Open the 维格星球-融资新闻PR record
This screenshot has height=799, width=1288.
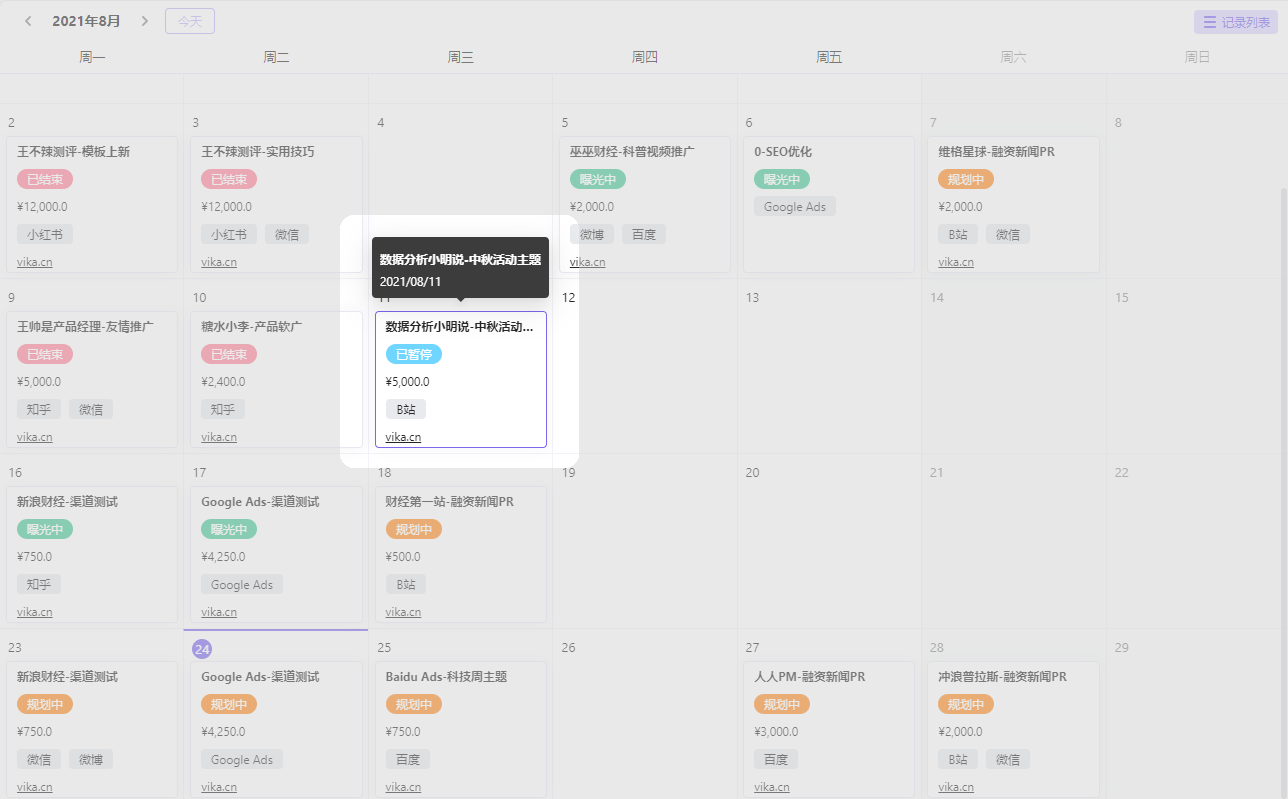click(x=996, y=152)
